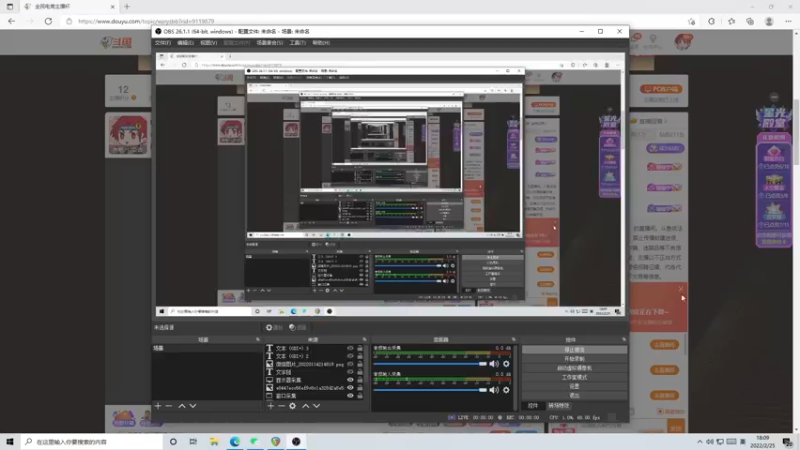
Task: Move scene down with Scenes panel down arrow
Action: click(193, 406)
